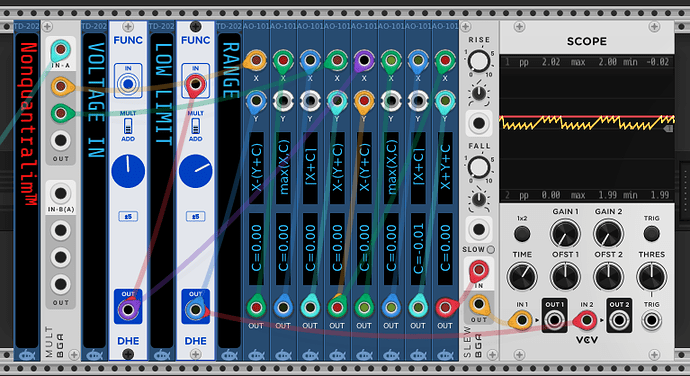This screenshot has height=376, width=690.
Task: Click the Scope TRIG mode button
Action: click(x=651, y=234)
